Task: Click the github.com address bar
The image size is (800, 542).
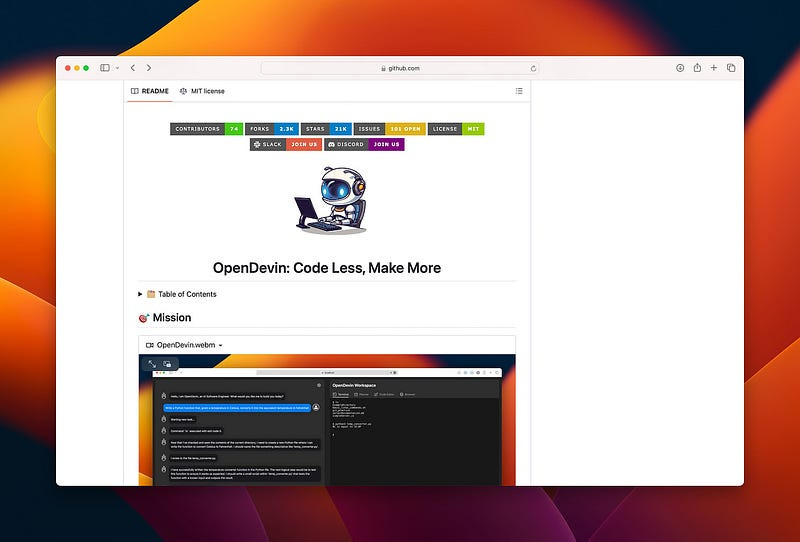Action: (400, 68)
